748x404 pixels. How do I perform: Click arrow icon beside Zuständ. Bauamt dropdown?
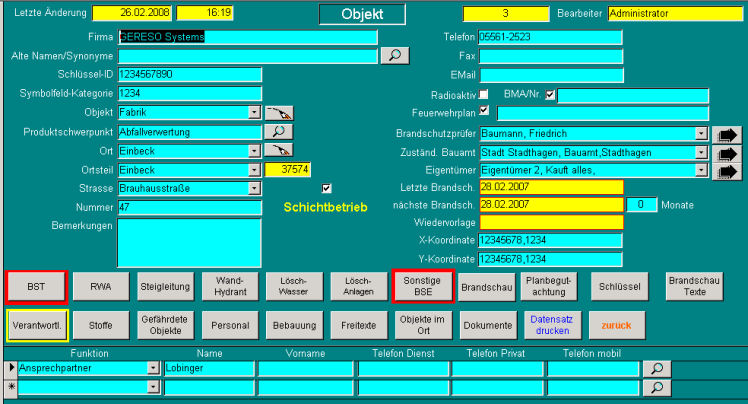tap(727, 152)
